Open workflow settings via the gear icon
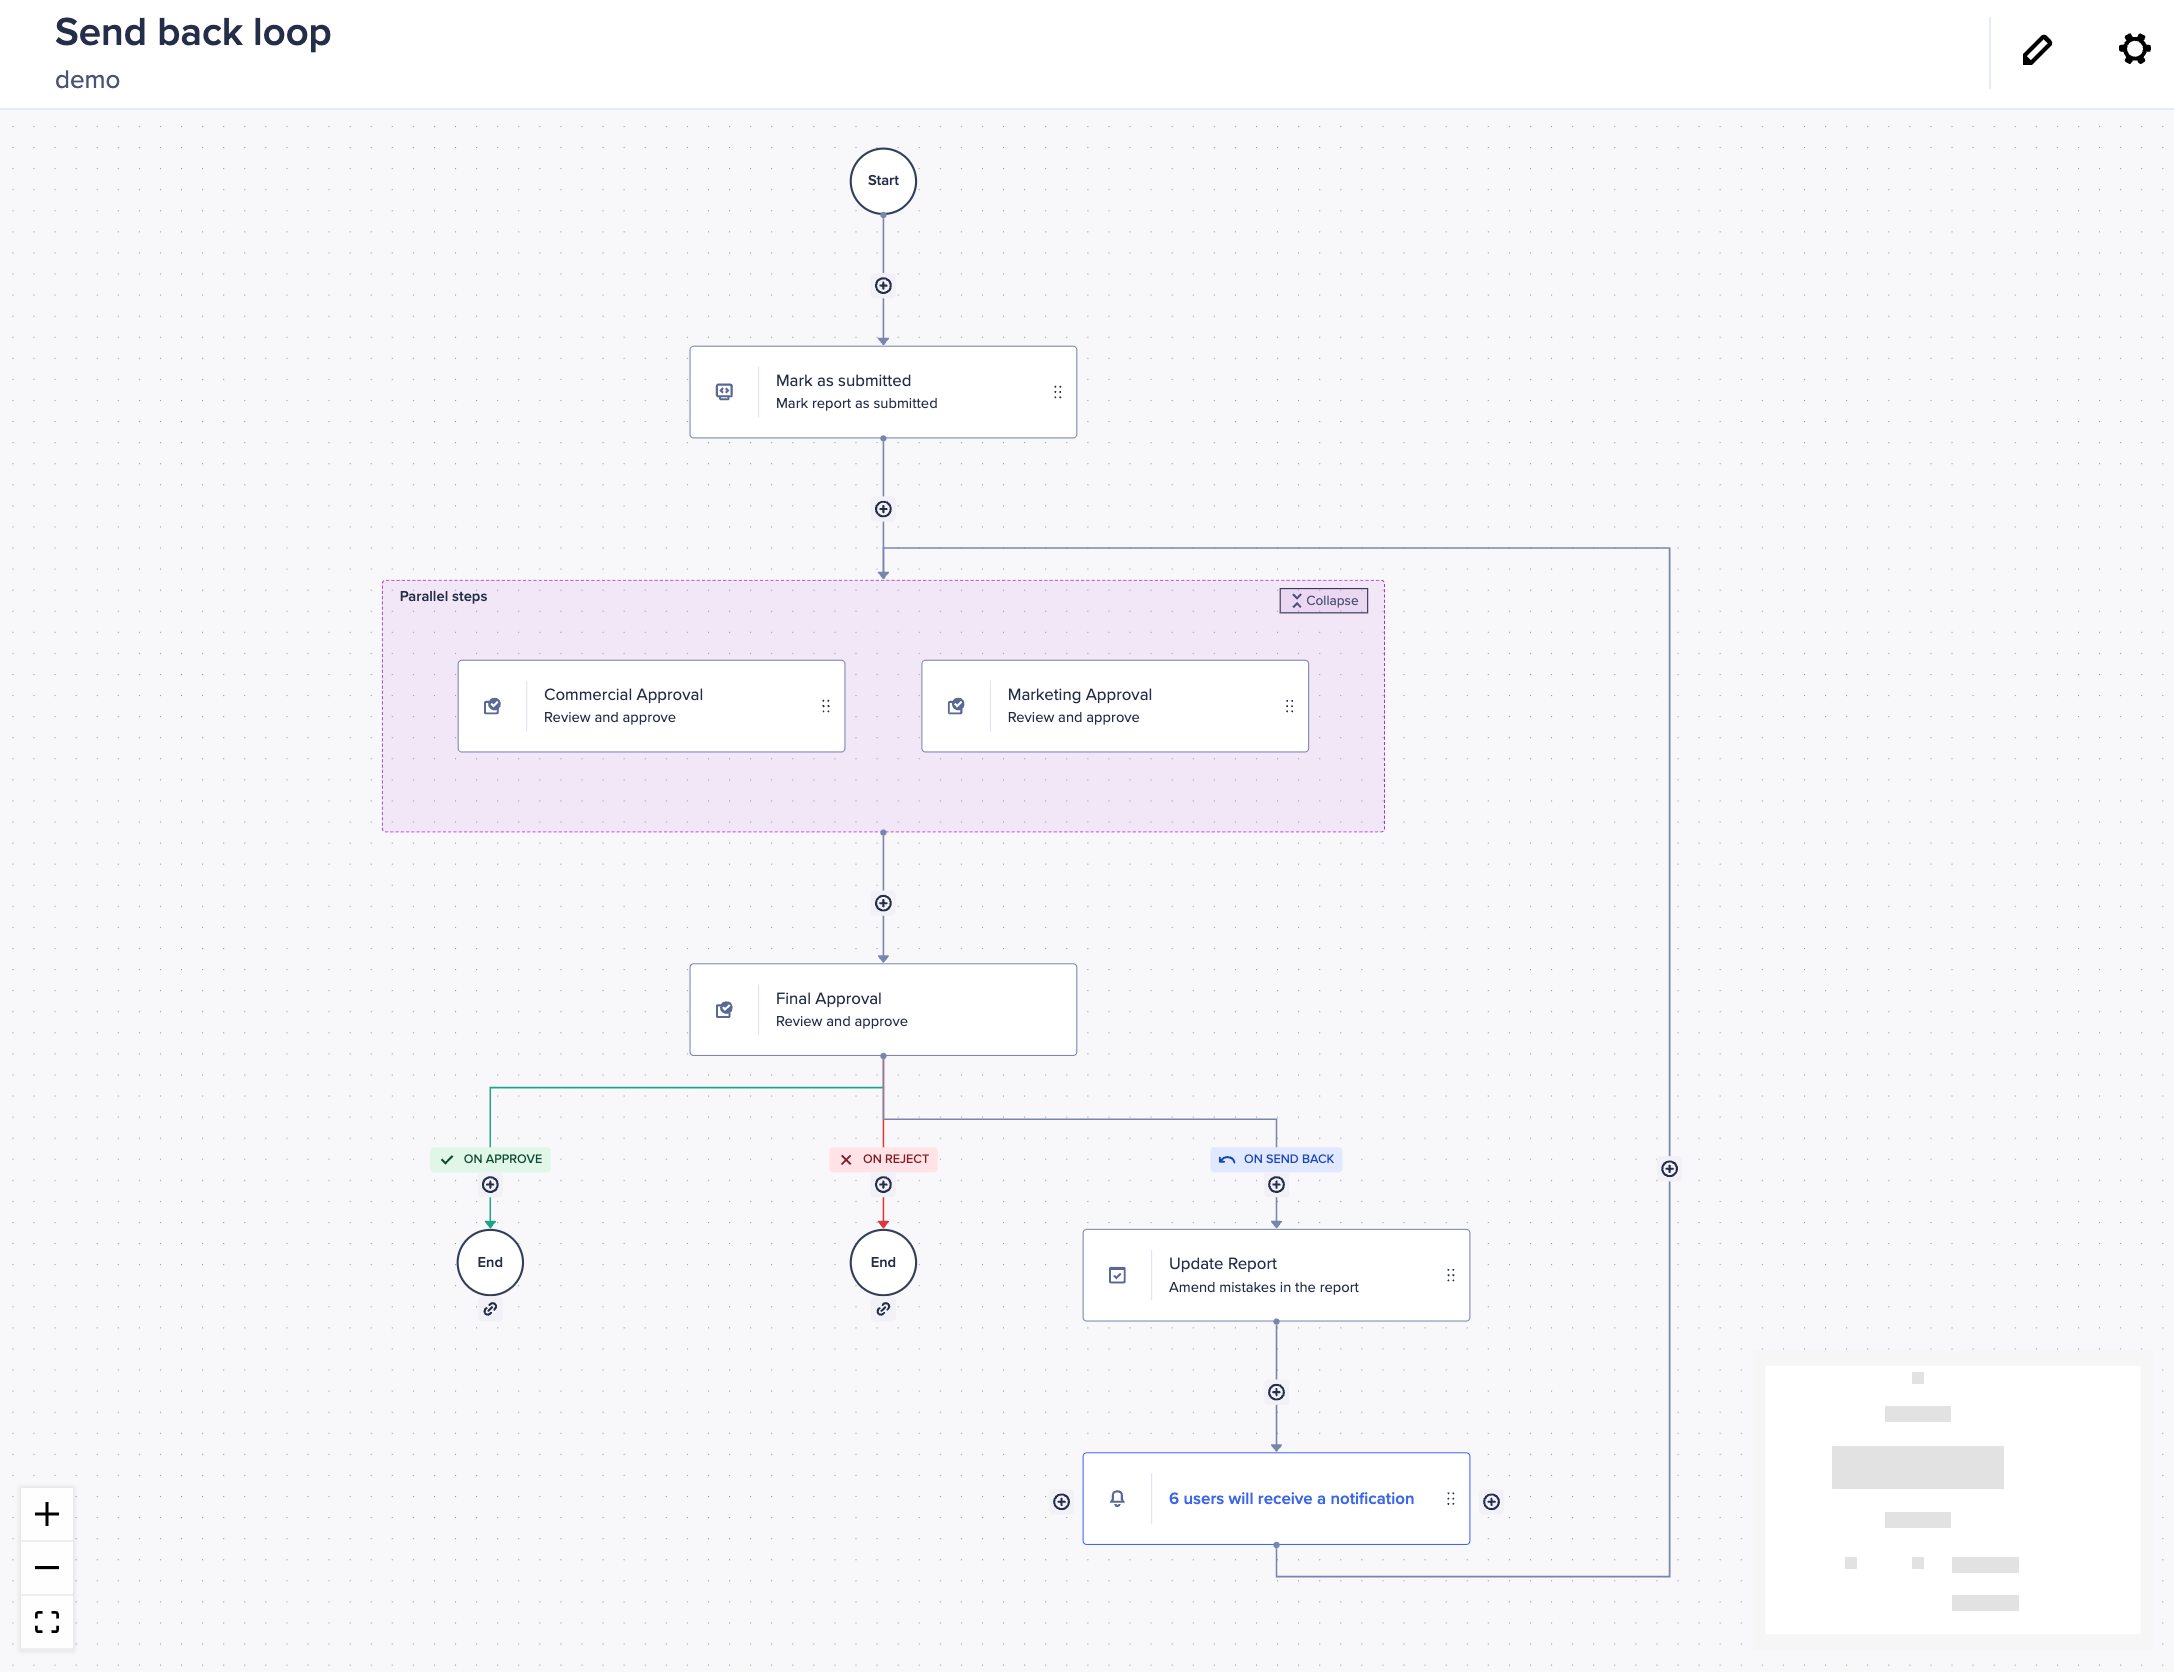 [2134, 48]
